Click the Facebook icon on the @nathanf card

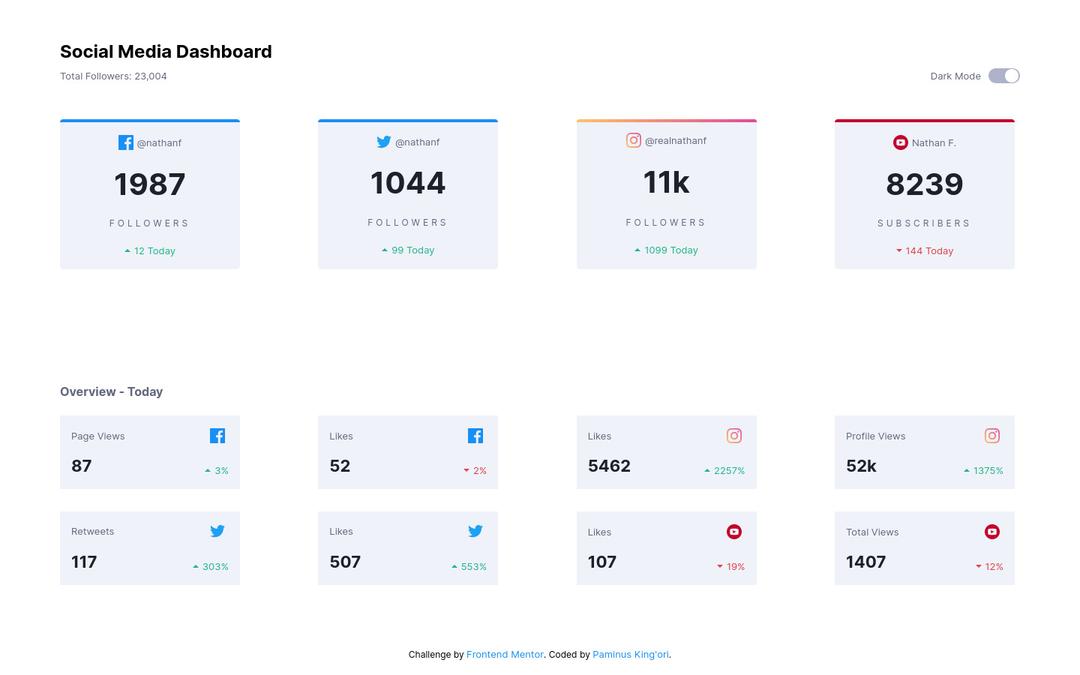click(126, 143)
